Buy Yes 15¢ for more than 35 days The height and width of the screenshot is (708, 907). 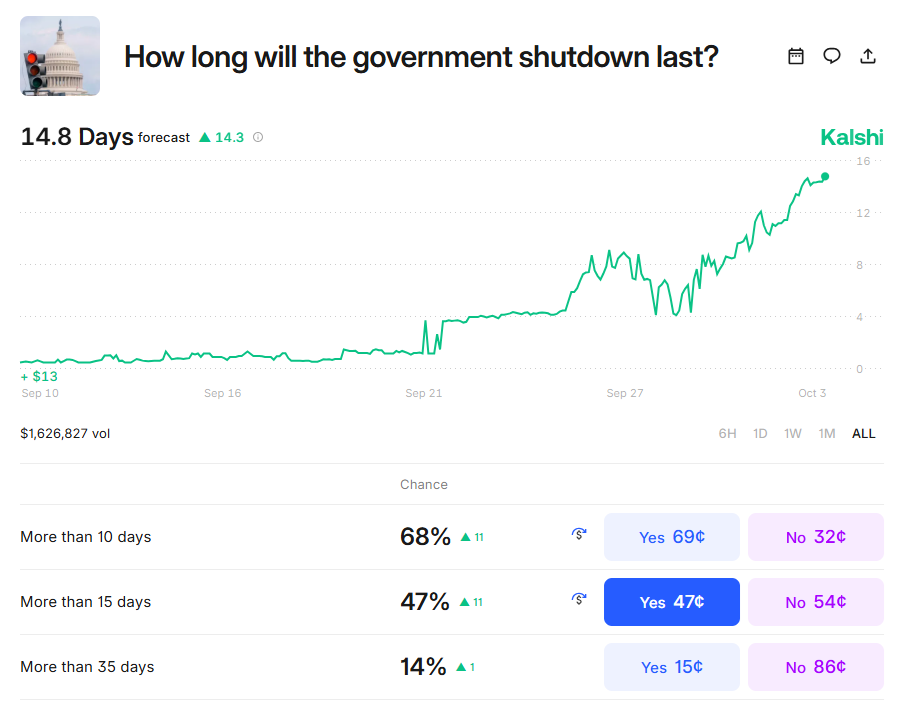coord(671,667)
